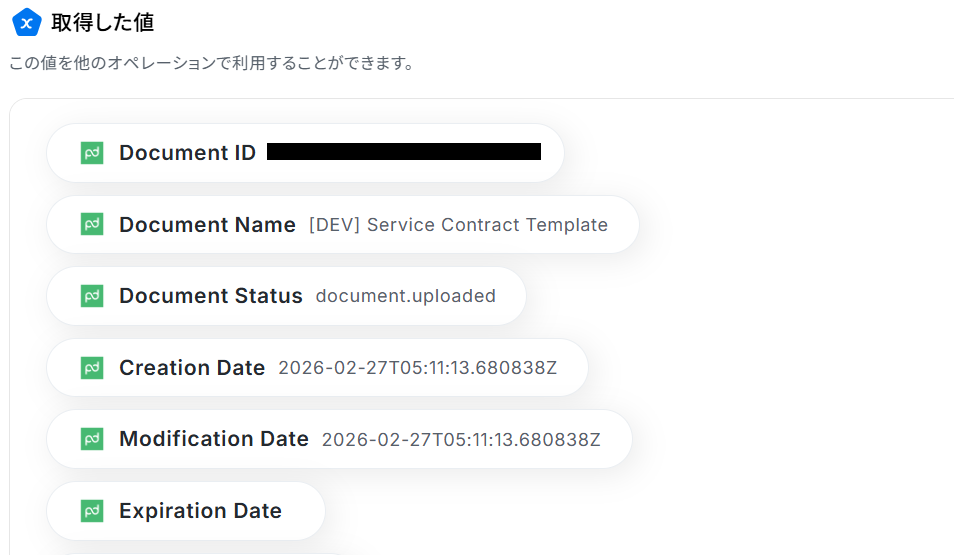Choose the Expiration Date label
This screenshot has height=555, width=954.
click(x=200, y=511)
